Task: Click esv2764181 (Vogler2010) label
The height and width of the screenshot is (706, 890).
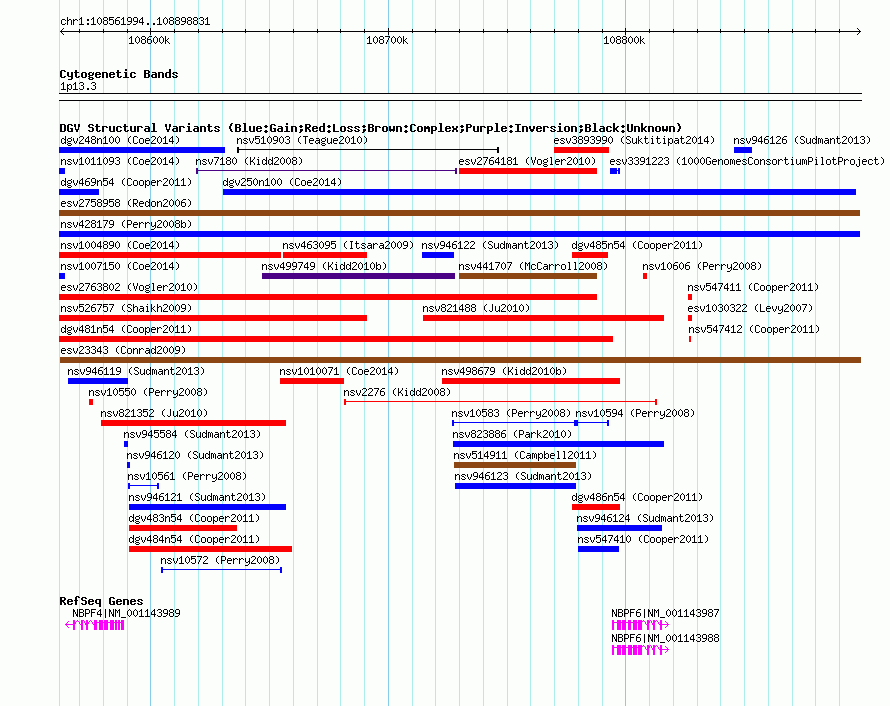Action: [x=527, y=161]
